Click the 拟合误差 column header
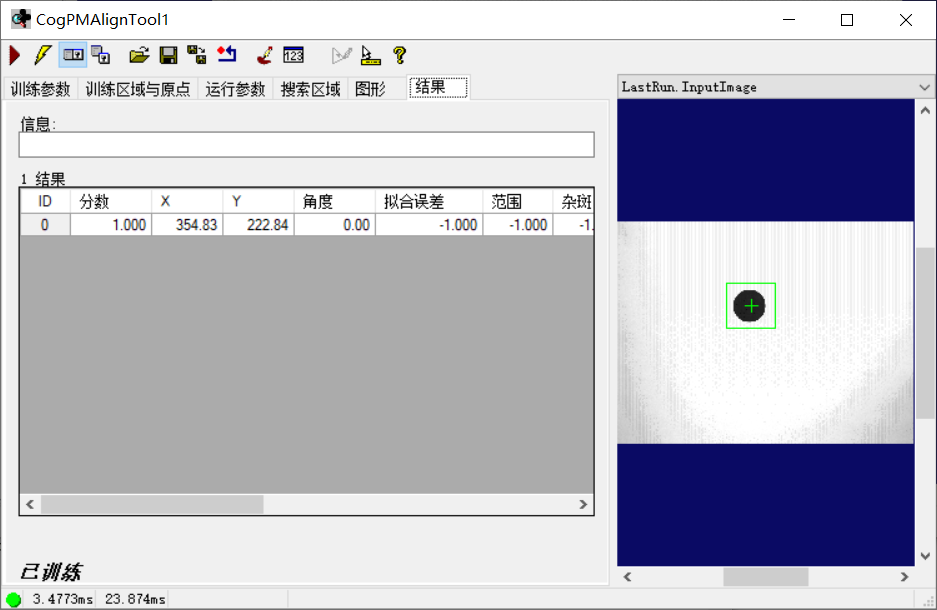This screenshot has height=610, width=937. (429, 201)
